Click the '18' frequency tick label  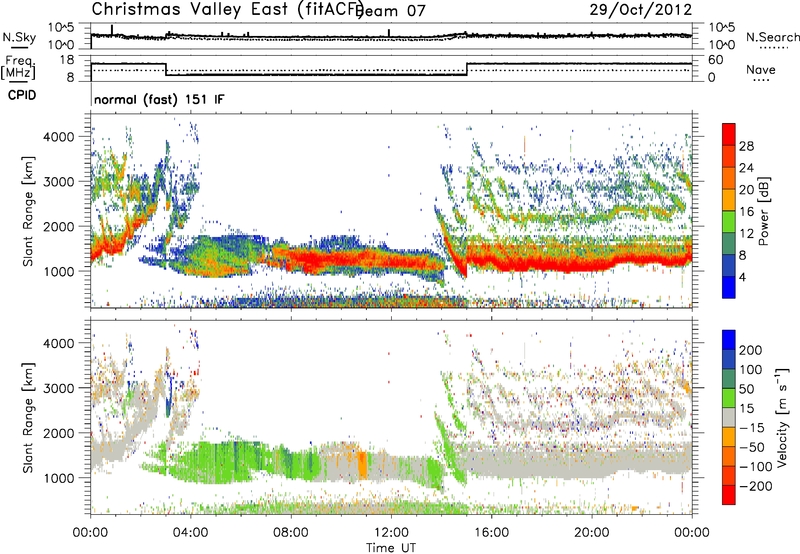point(67,60)
